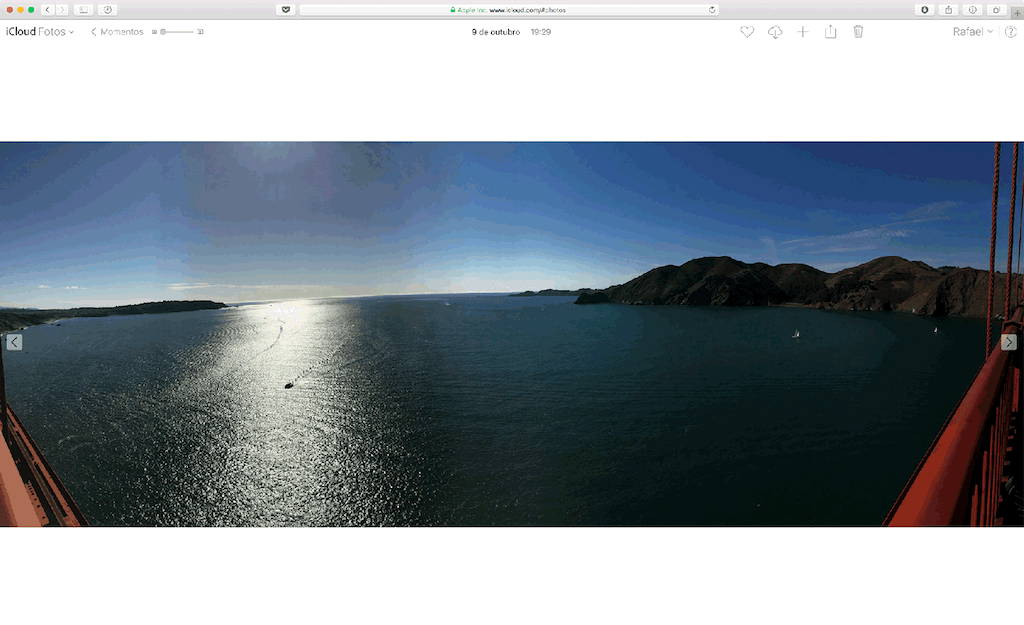This screenshot has height=625, width=1024.
Task: Click the large zoom-in icon beside slider
Action: pos(200,31)
